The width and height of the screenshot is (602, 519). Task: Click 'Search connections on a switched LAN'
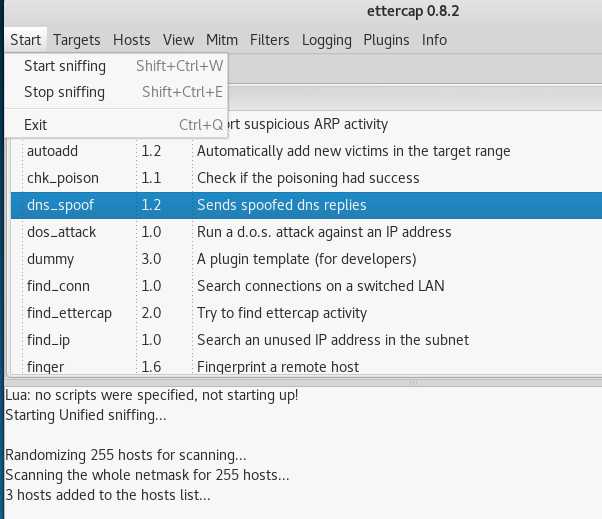321,286
